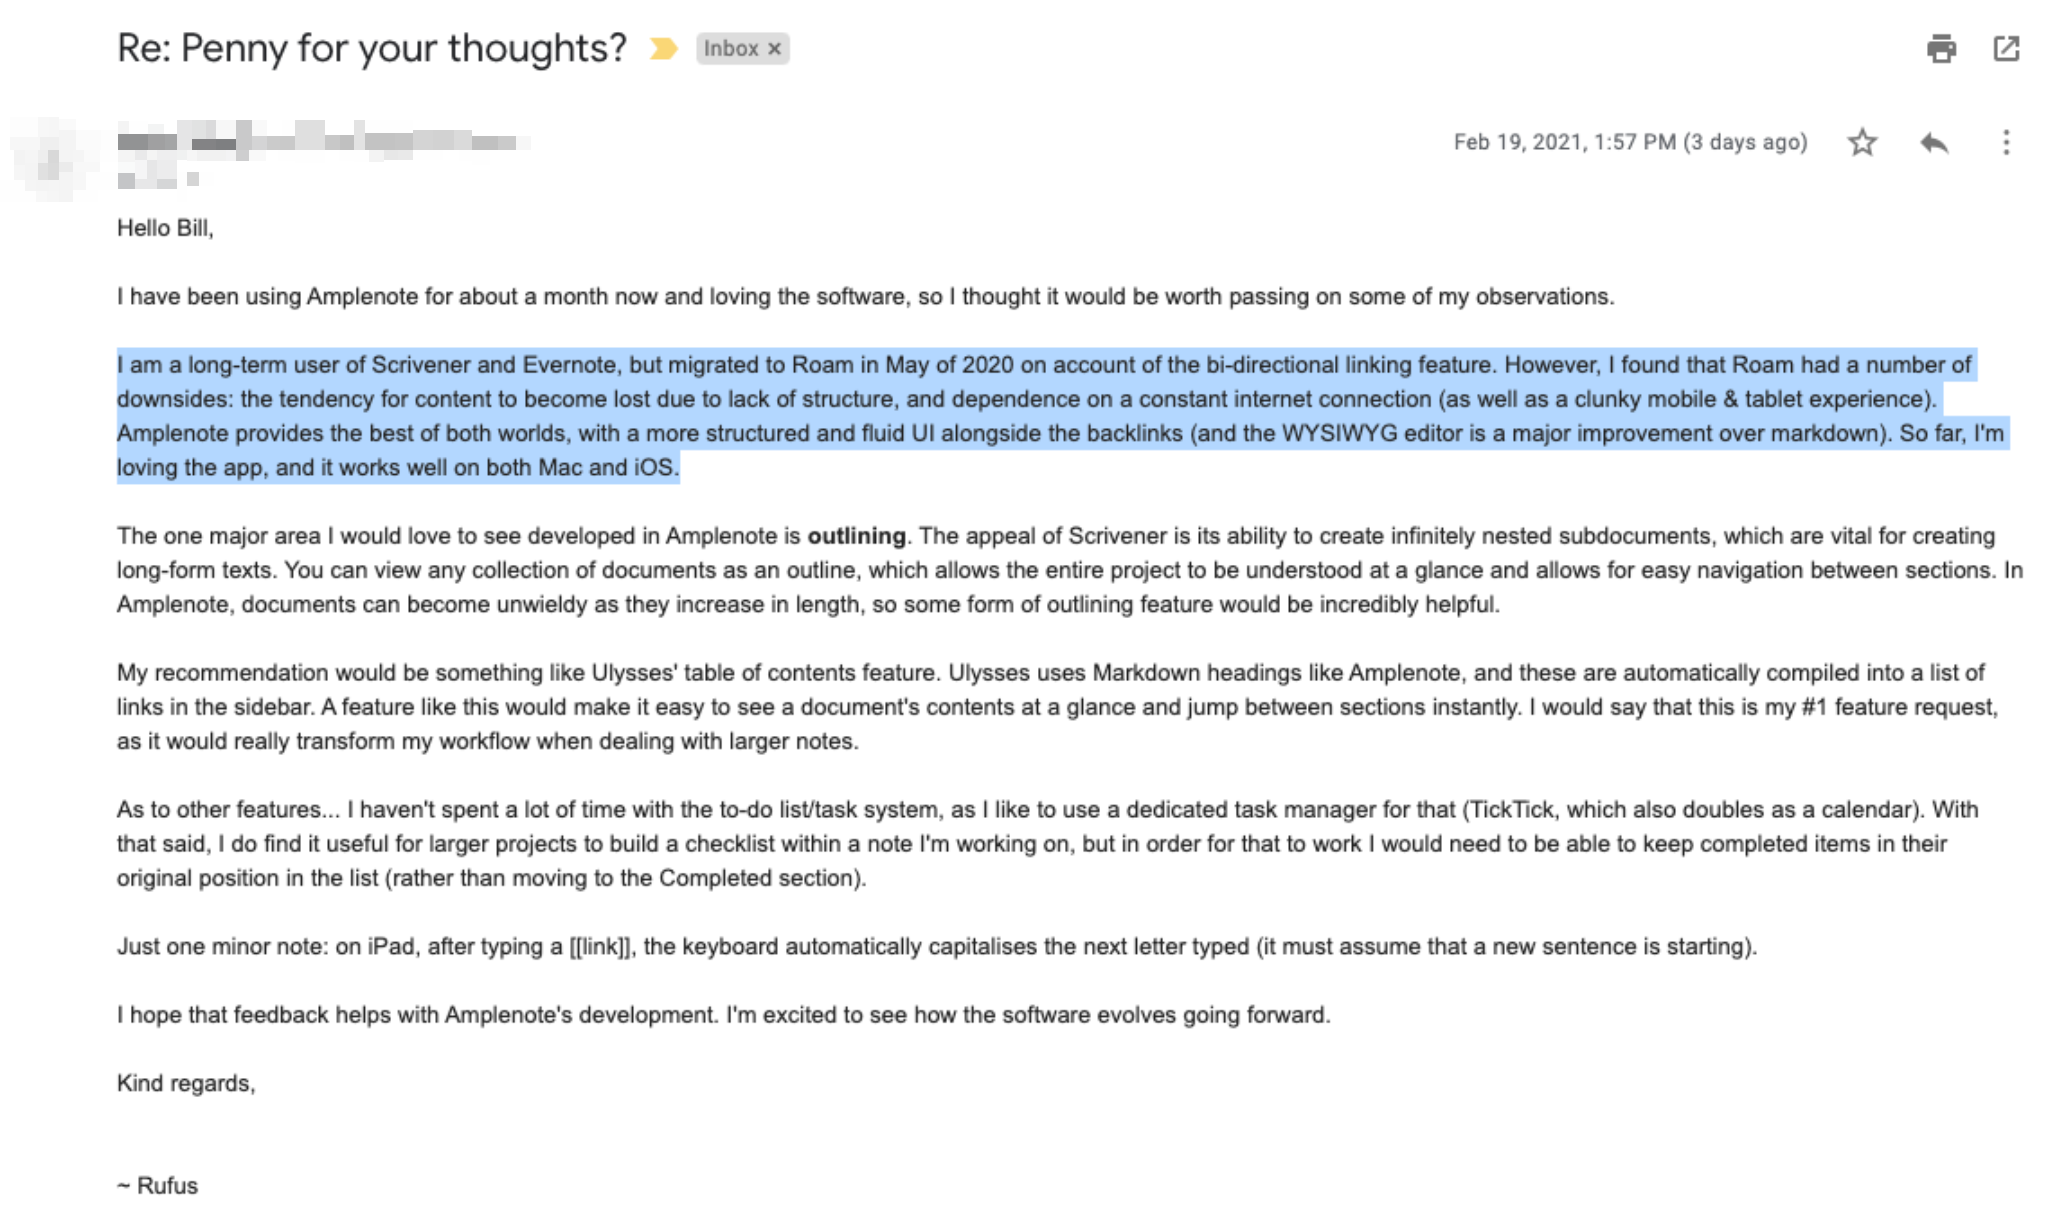The width and height of the screenshot is (2068, 1206).
Task: Click inside the highlighted Roam paragraph
Action: (1062, 416)
